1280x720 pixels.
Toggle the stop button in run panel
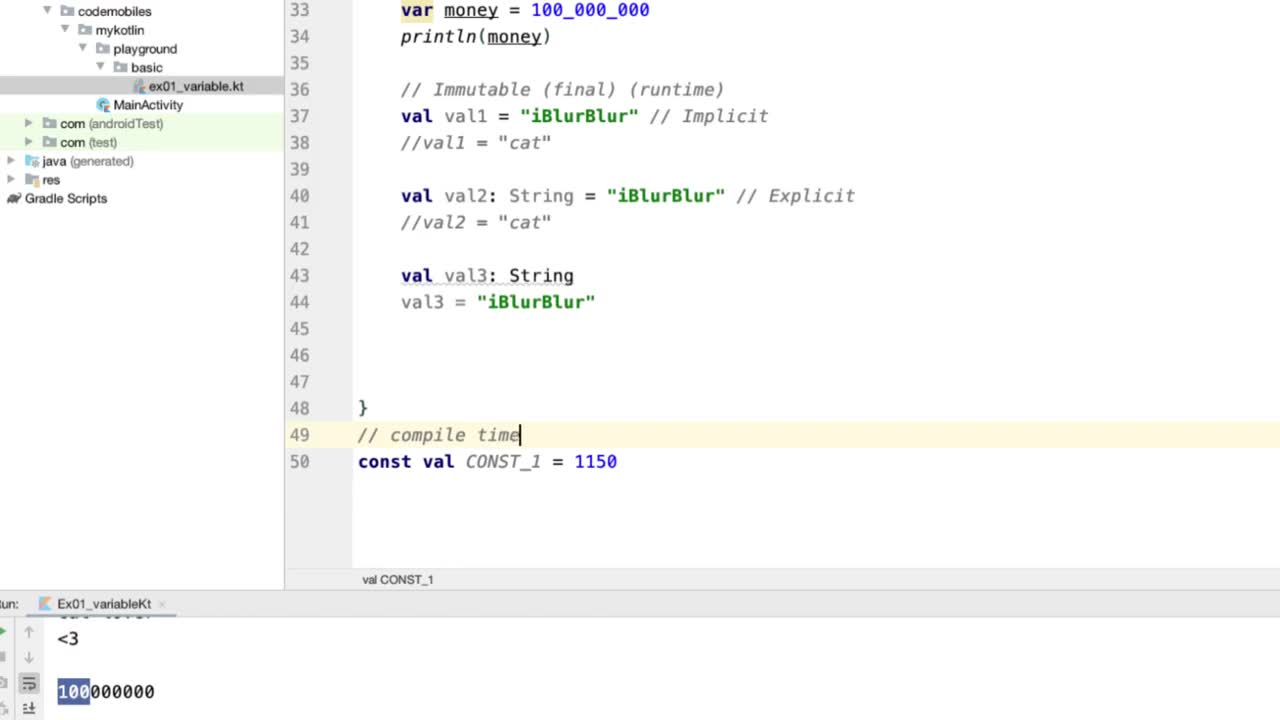click(x=3, y=655)
